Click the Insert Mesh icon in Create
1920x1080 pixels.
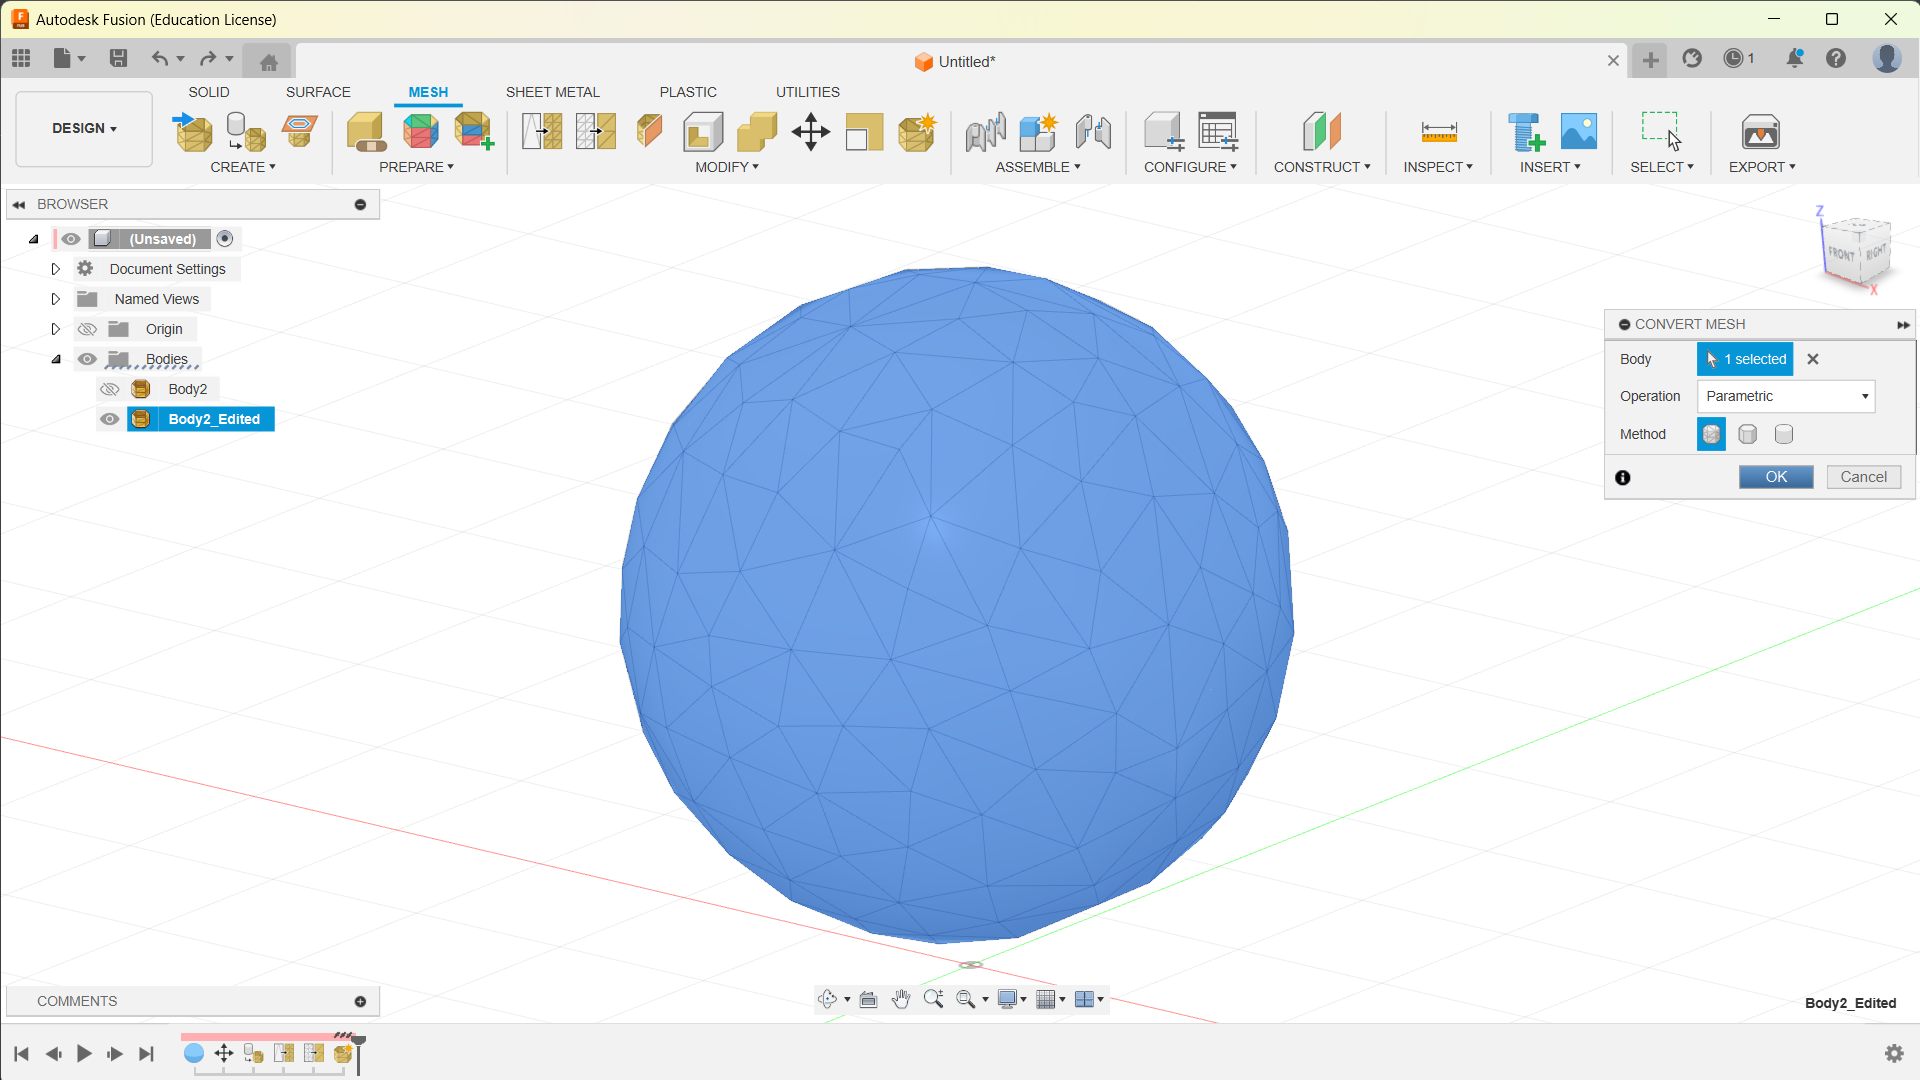point(193,132)
